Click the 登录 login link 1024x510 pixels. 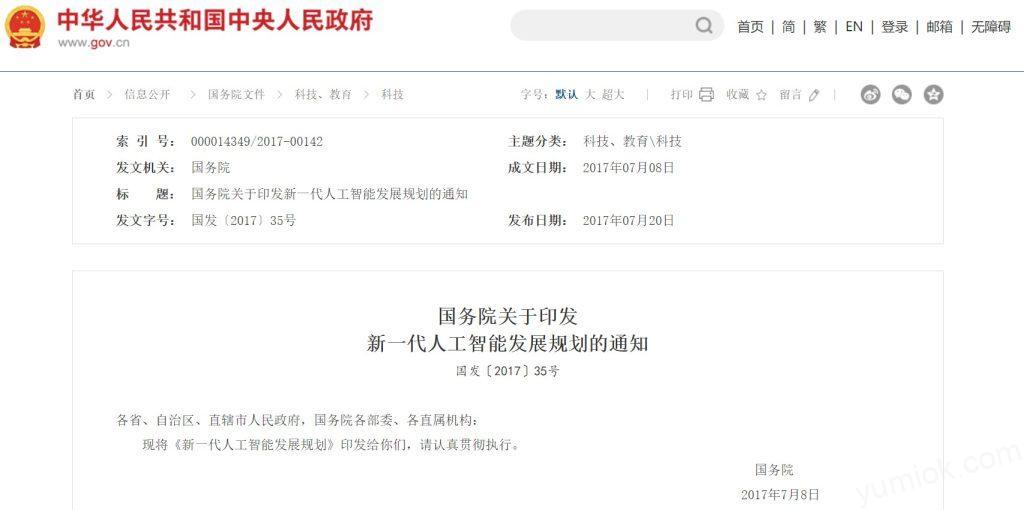pyautogui.click(x=895, y=27)
